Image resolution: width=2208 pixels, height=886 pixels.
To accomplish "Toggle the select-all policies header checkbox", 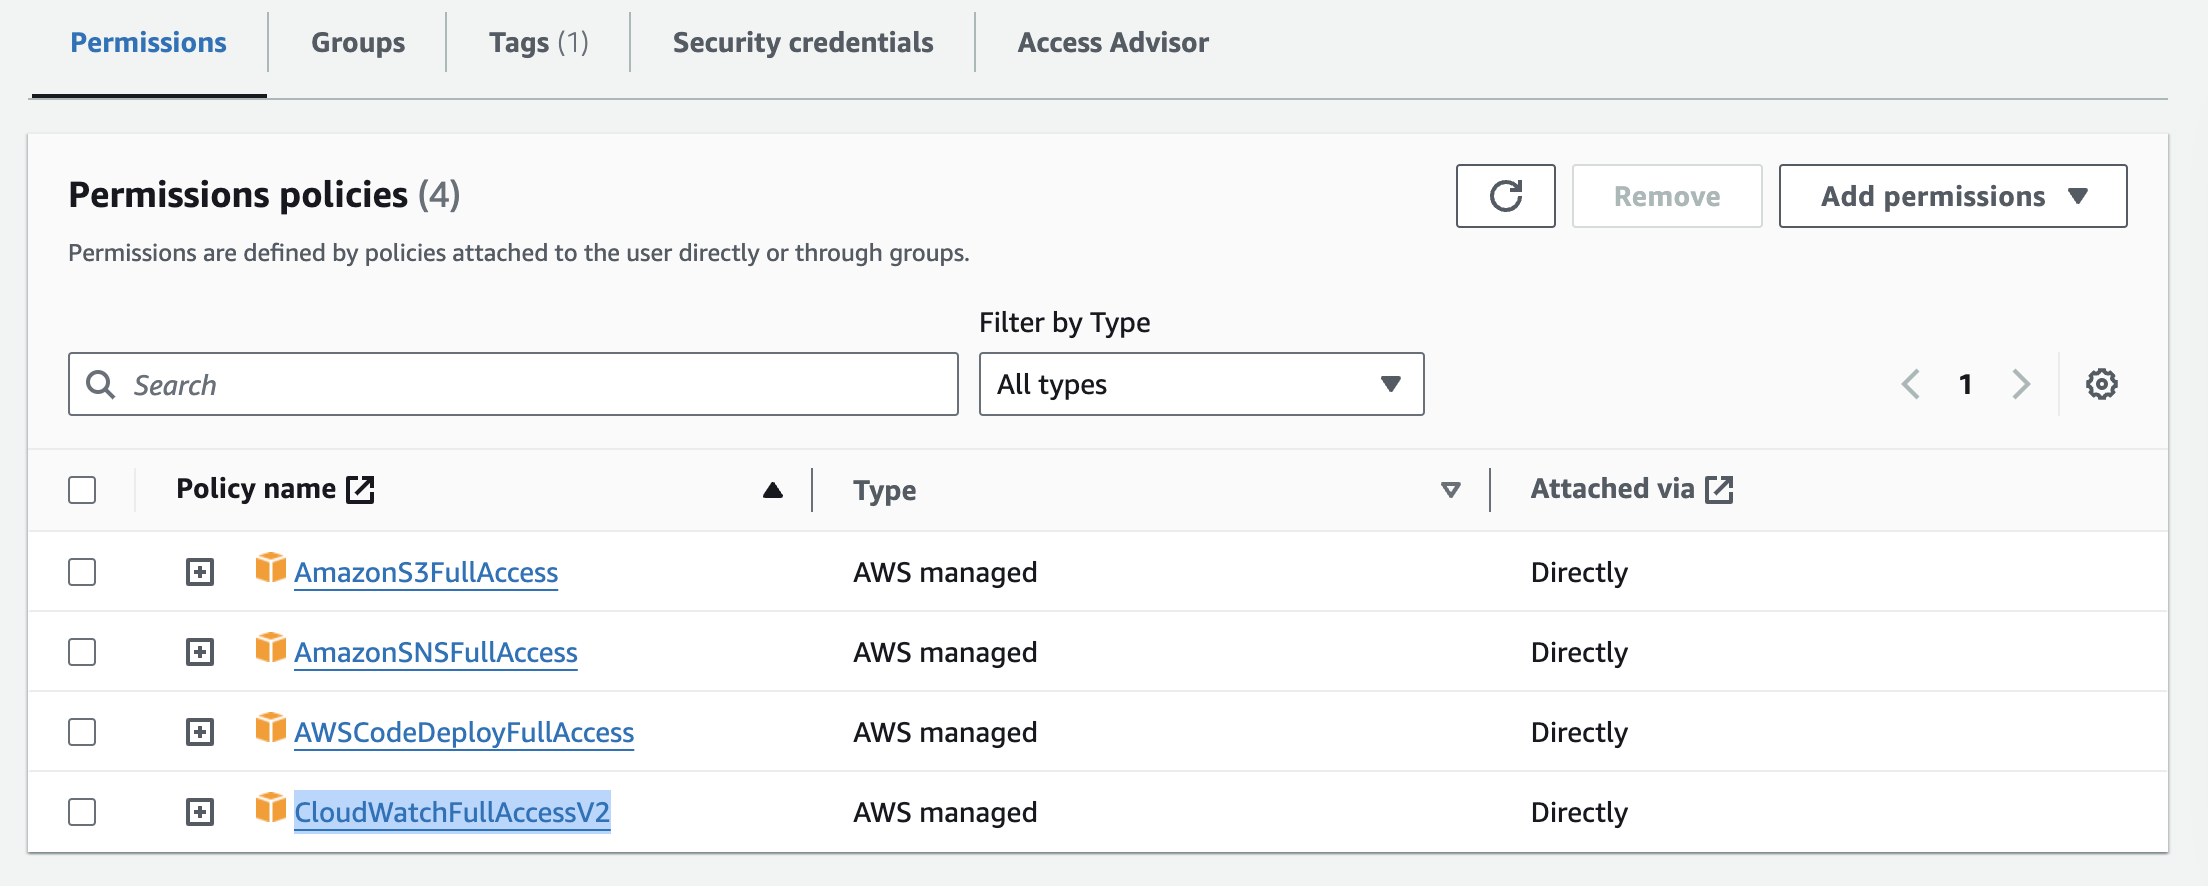I will tap(82, 490).
